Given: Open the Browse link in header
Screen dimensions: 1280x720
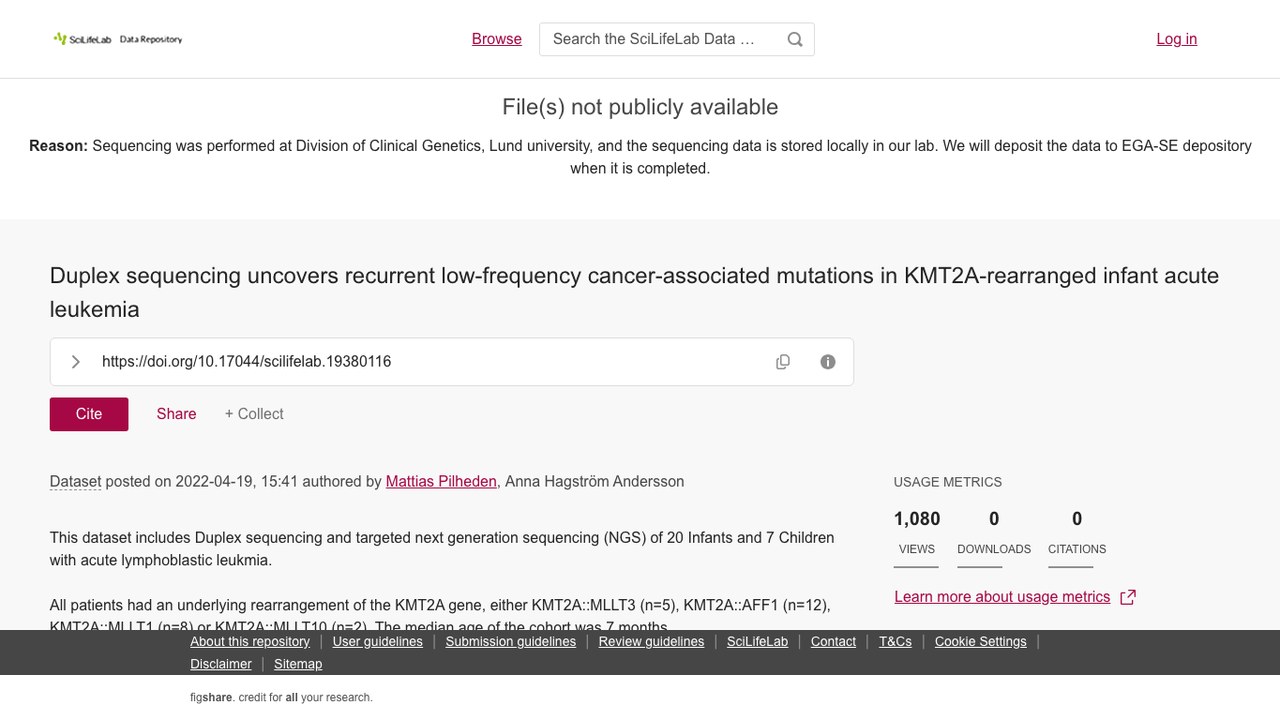Looking at the screenshot, I should (497, 39).
